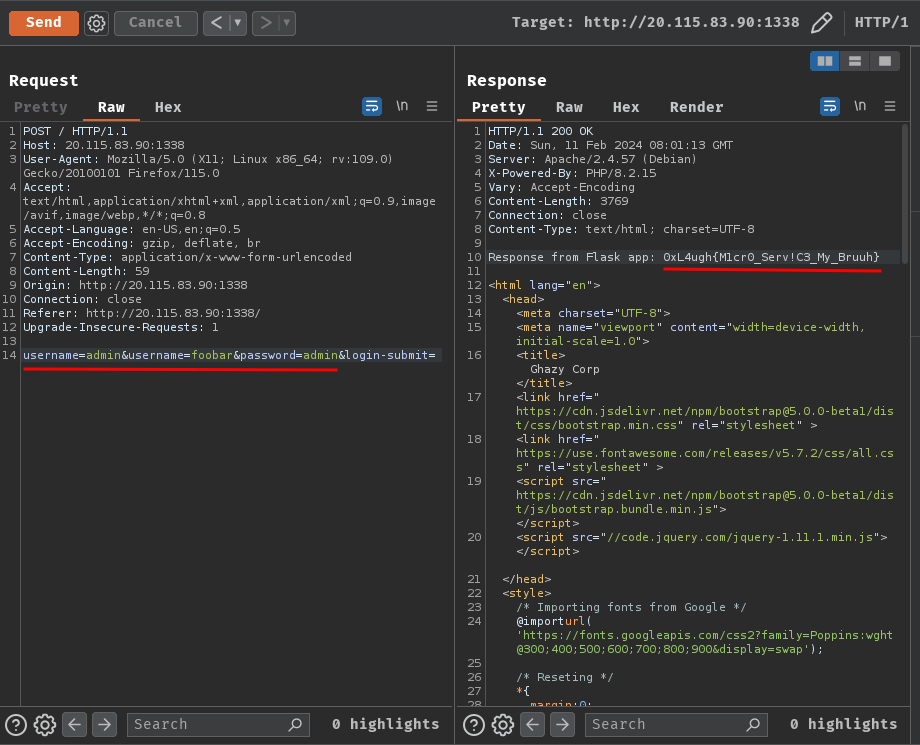Toggle non-printable characters in Request pane
The height and width of the screenshot is (745, 920).
[402, 106]
